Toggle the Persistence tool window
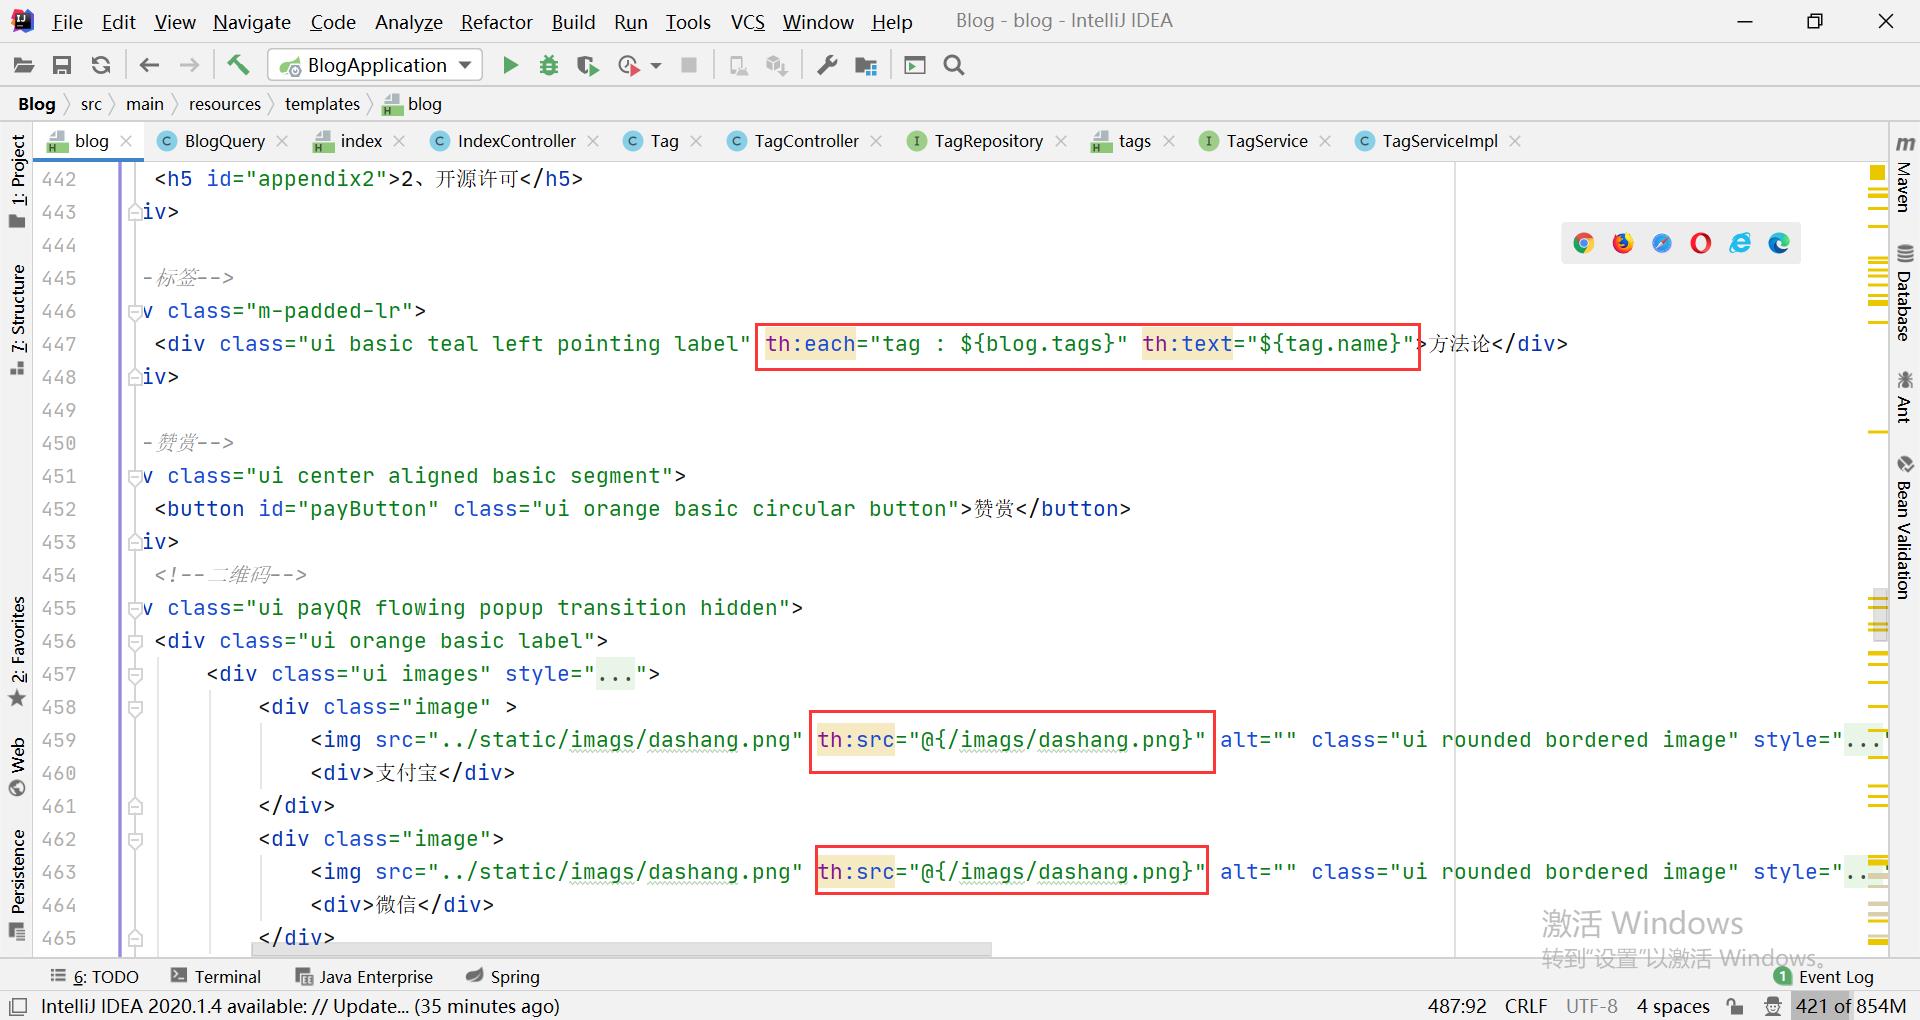The width and height of the screenshot is (1920, 1020). [18, 884]
